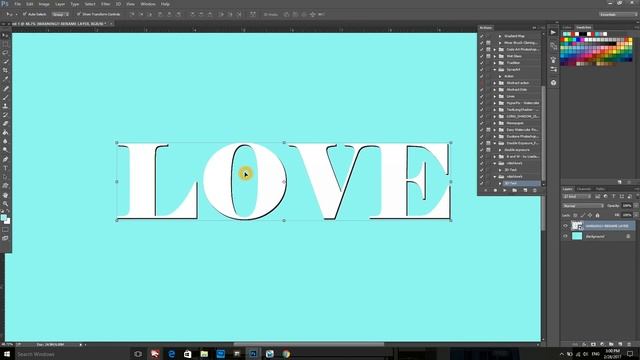The image size is (640, 360).
Task: Select the Move tool in the toolbox
Action: coord(5,36)
